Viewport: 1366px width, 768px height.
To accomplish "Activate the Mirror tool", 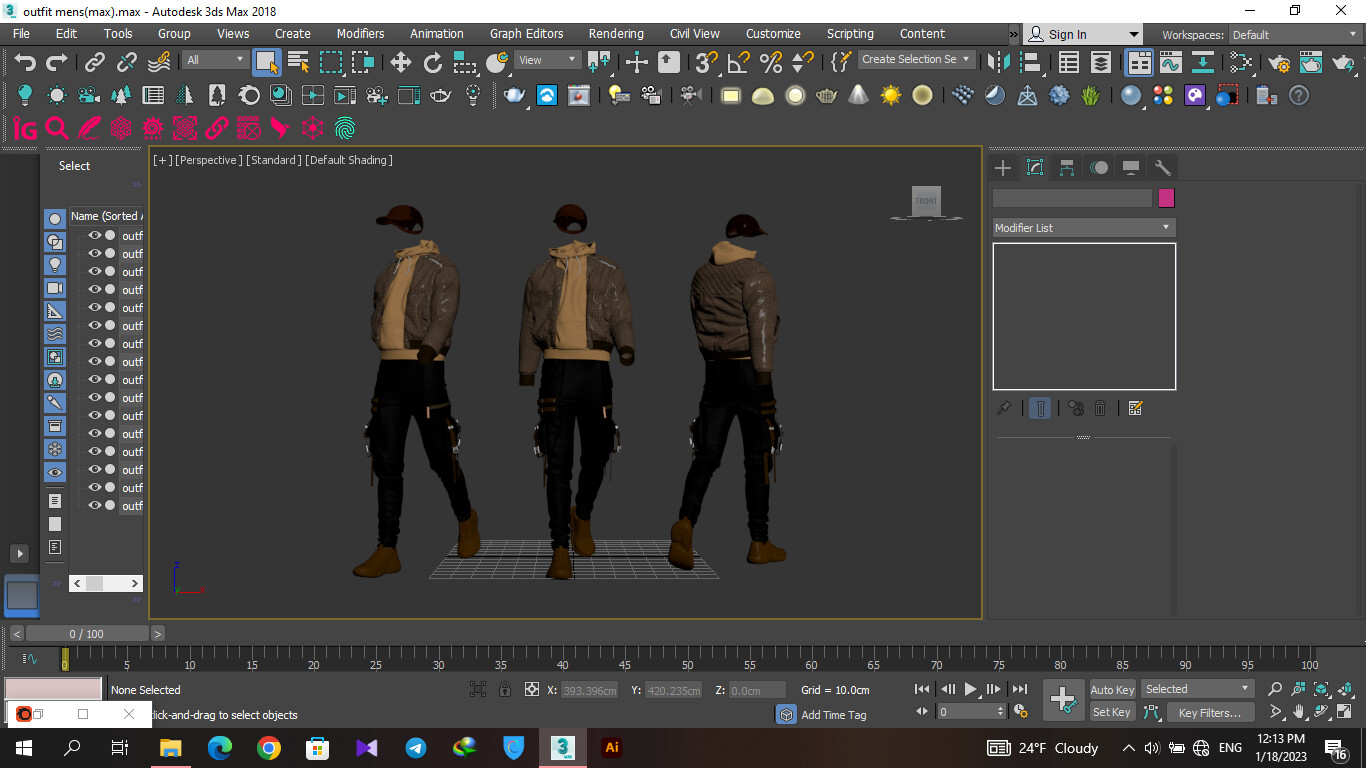I will point(997,62).
